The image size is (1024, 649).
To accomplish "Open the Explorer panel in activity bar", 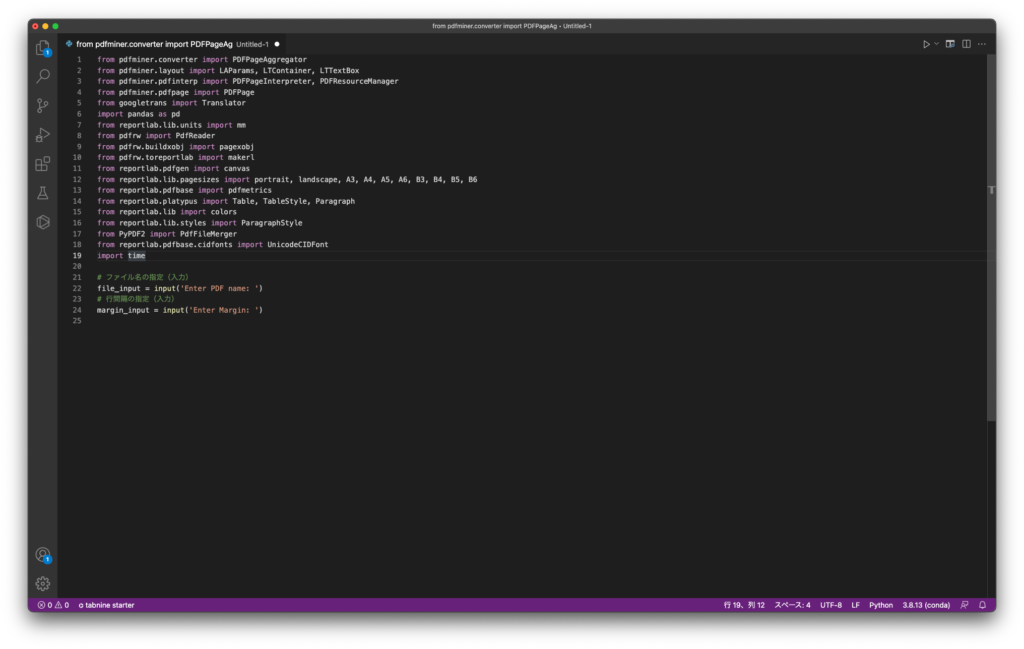I will [43, 47].
